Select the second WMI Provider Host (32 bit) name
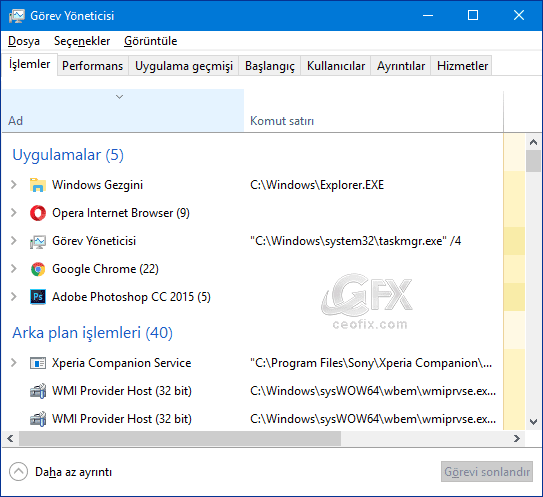 [x=122, y=419]
